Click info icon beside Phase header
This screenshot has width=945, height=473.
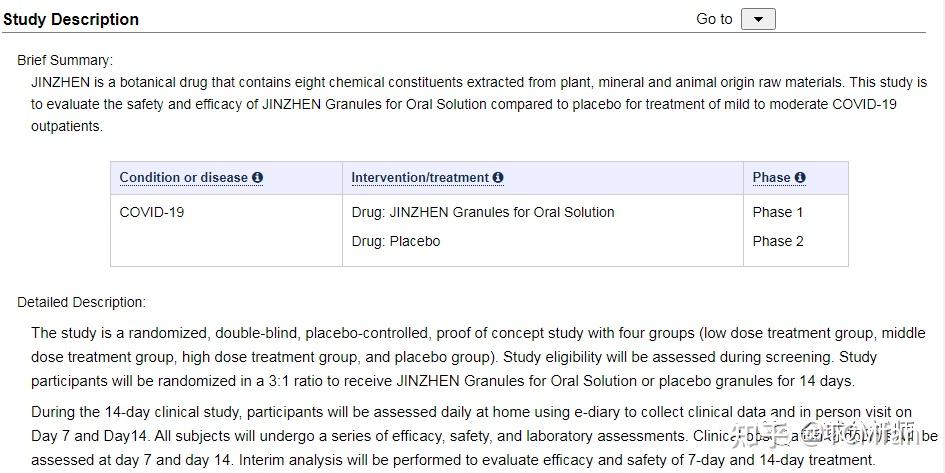(x=800, y=178)
